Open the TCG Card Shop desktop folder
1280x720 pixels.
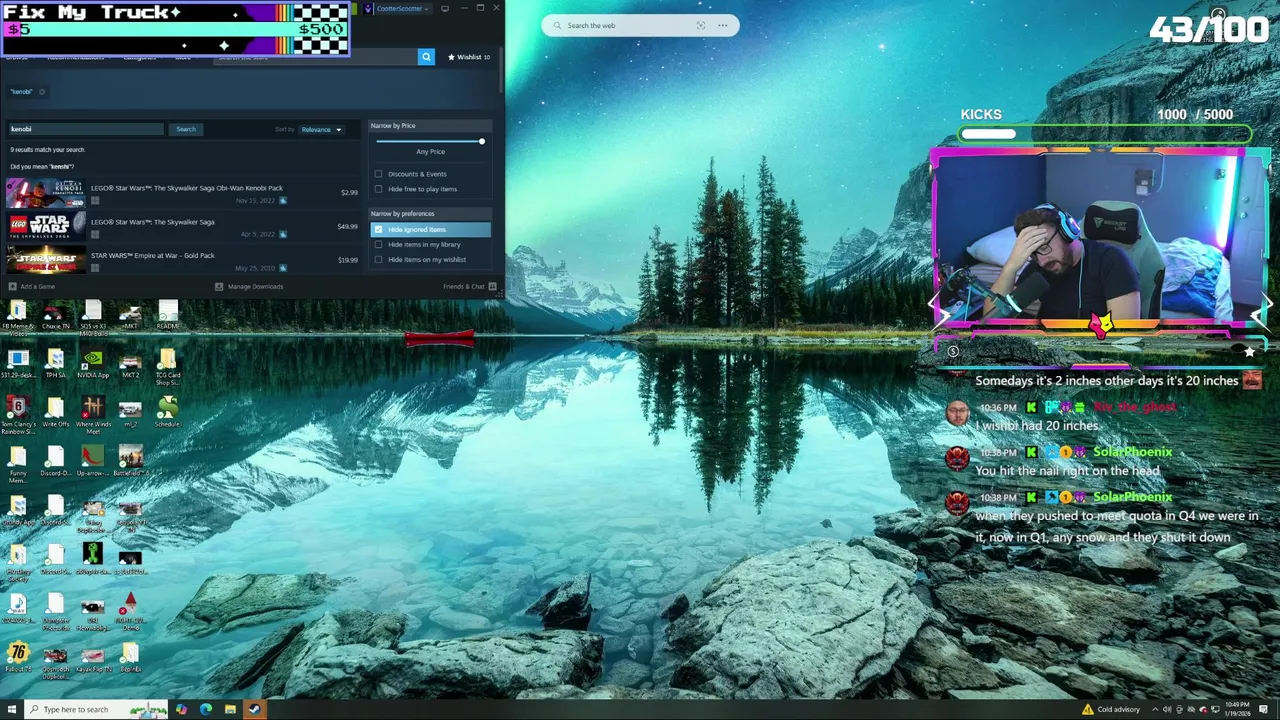point(167,366)
